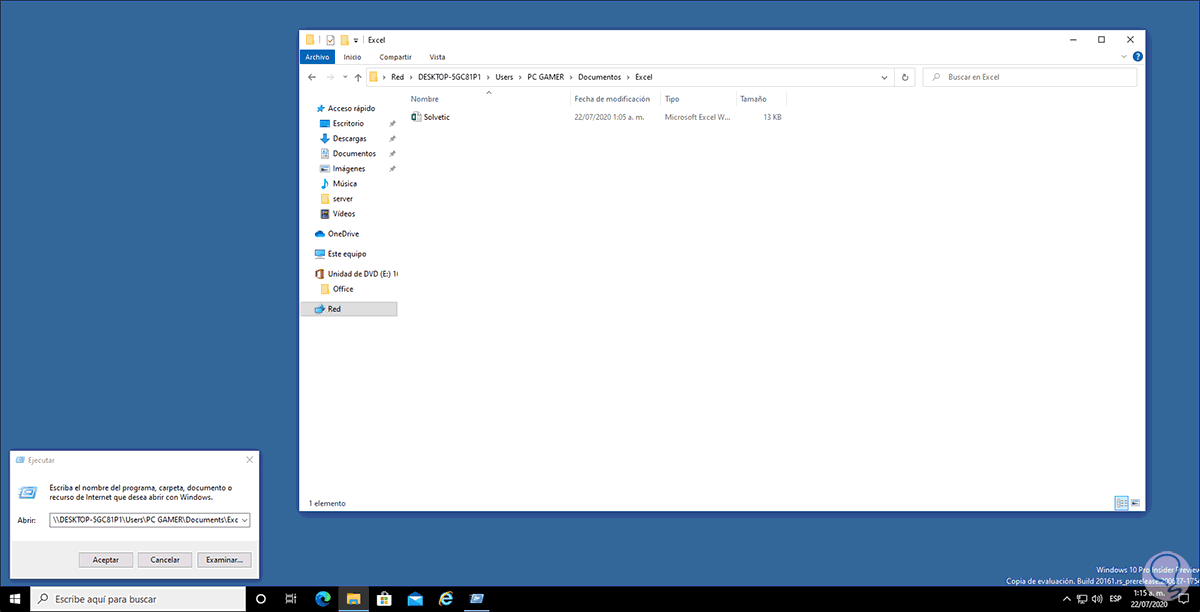Expand the address bar history dropdown
The width and height of the screenshot is (1200, 612).
point(885,77)
